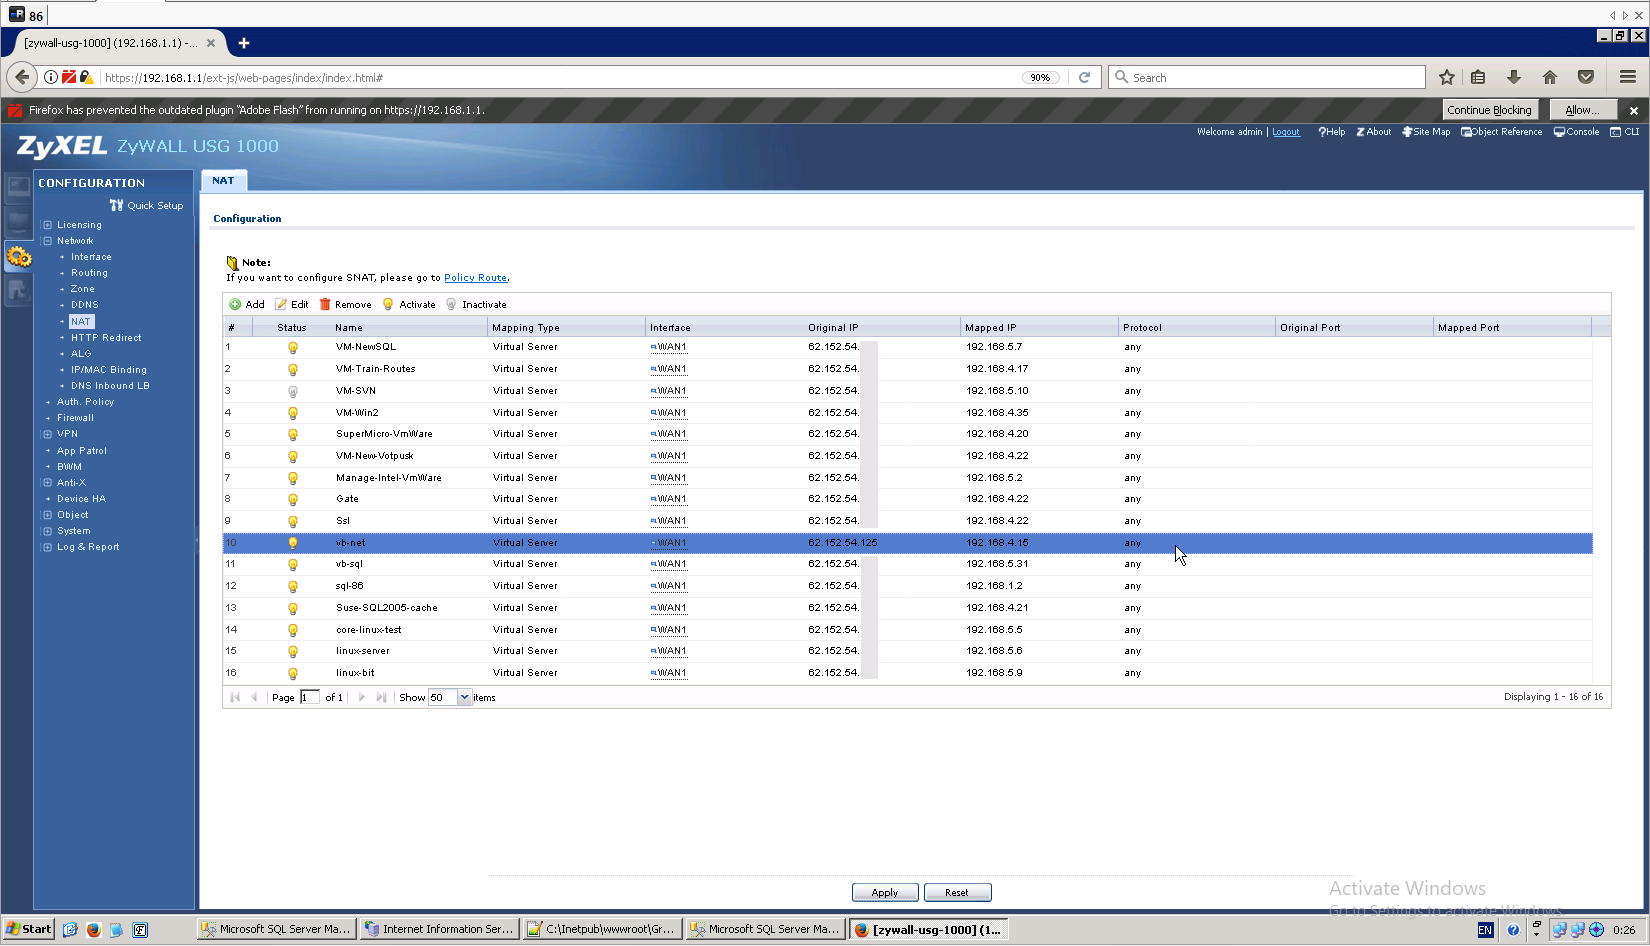Click Activate in the NAT toolbar

pyautogui.click(x=409, y=304)
